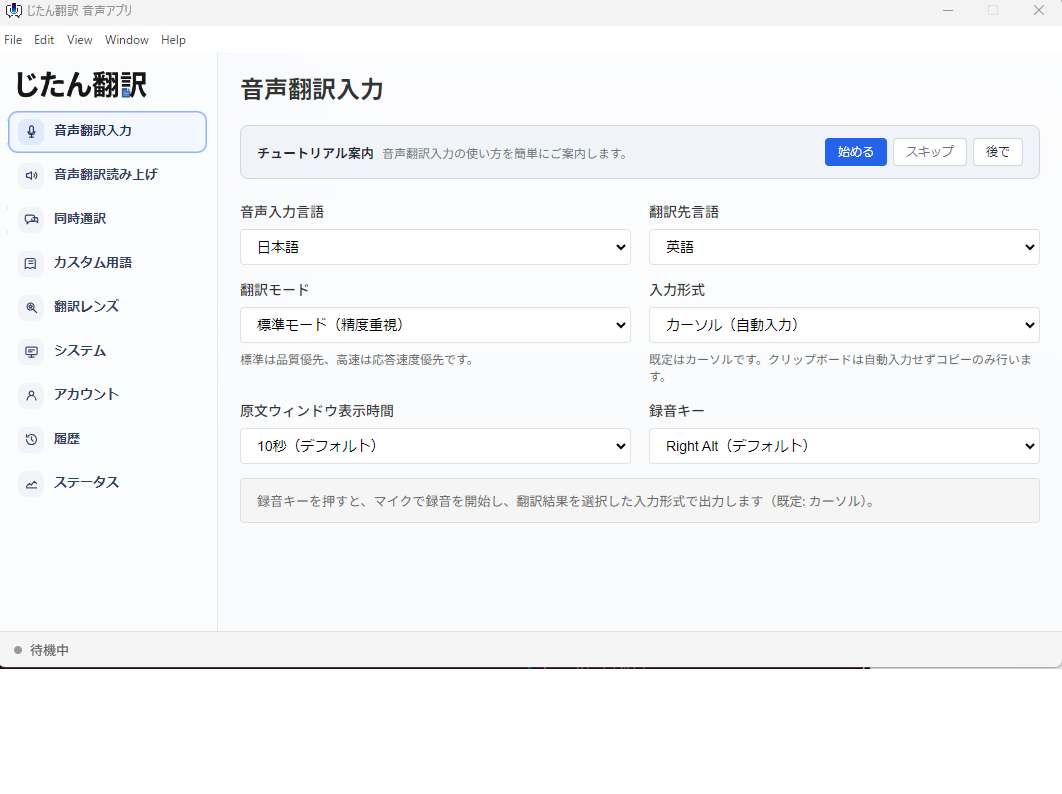
Task: Switch to 音声翻訳読み上げ page
Action: pyautogui.click(x=107, y=175)
